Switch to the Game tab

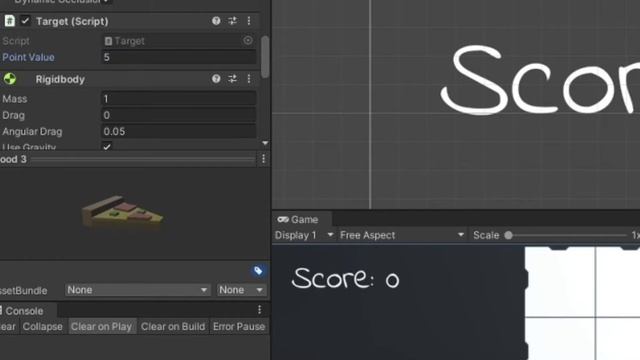tap(302, 220)
